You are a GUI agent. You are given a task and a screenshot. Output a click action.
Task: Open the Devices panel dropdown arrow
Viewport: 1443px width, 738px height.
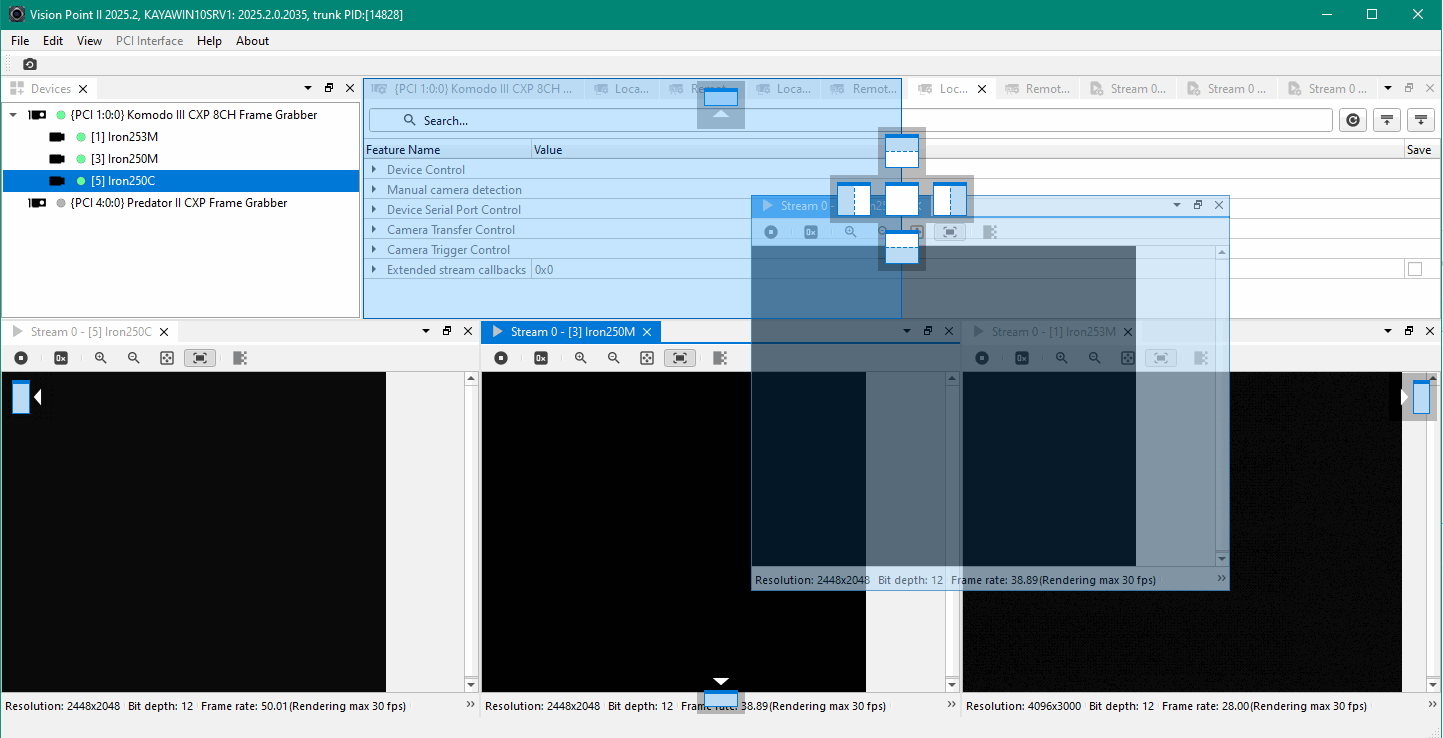(308, 88)
